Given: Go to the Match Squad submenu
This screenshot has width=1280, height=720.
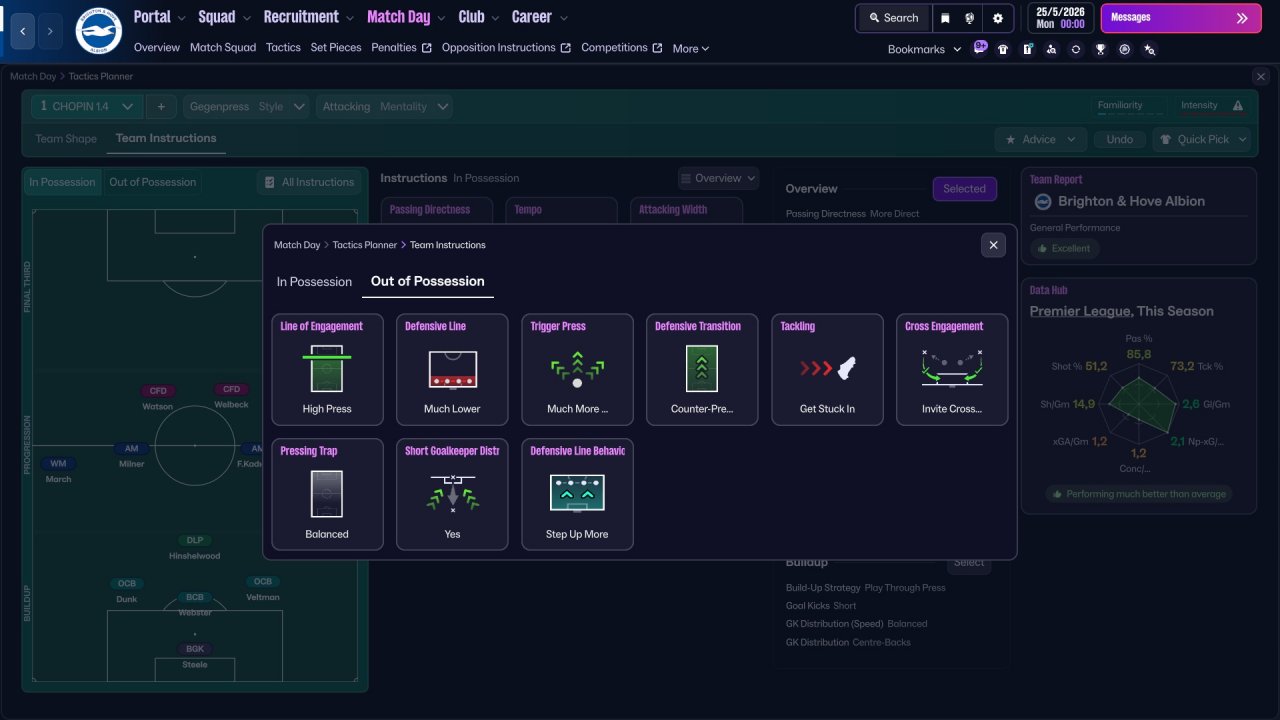Looking at the screenshot, I should coord(223,47).
